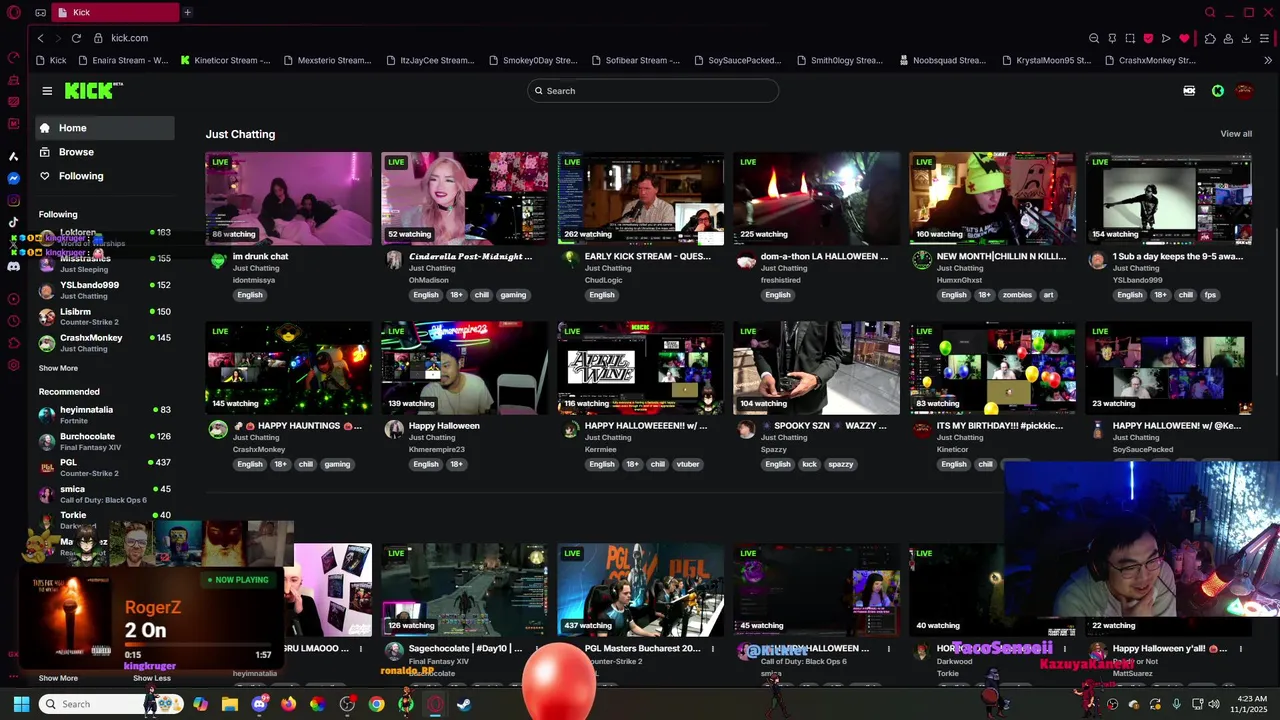Click the zoom-out magnifier in address bar
Viewport: 1280px width, 720px height.
point(1094,38)
